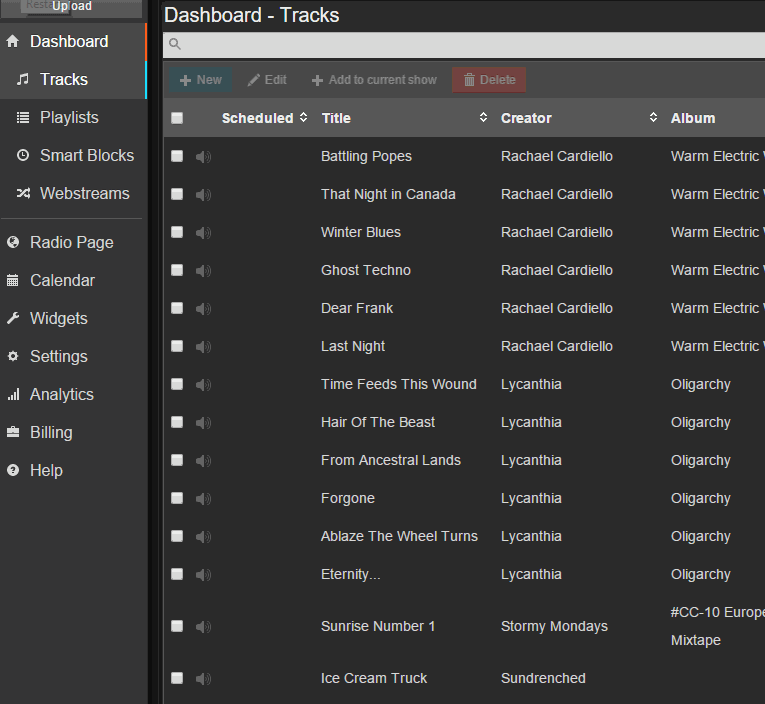The height and width of the screenshot is (704, 765).
Task: Click the Dashboard home icon
Action: (13, 41)
